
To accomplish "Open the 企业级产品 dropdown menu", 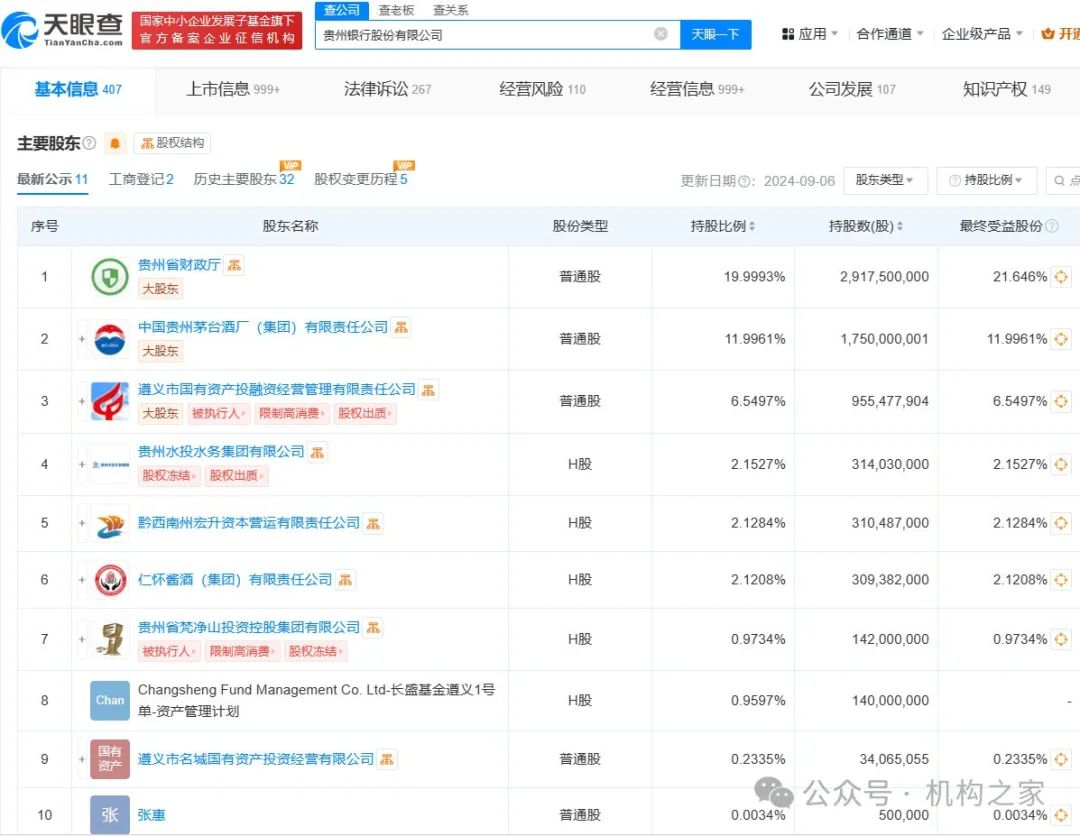I will pyautogui.click(x=982, y=34).
